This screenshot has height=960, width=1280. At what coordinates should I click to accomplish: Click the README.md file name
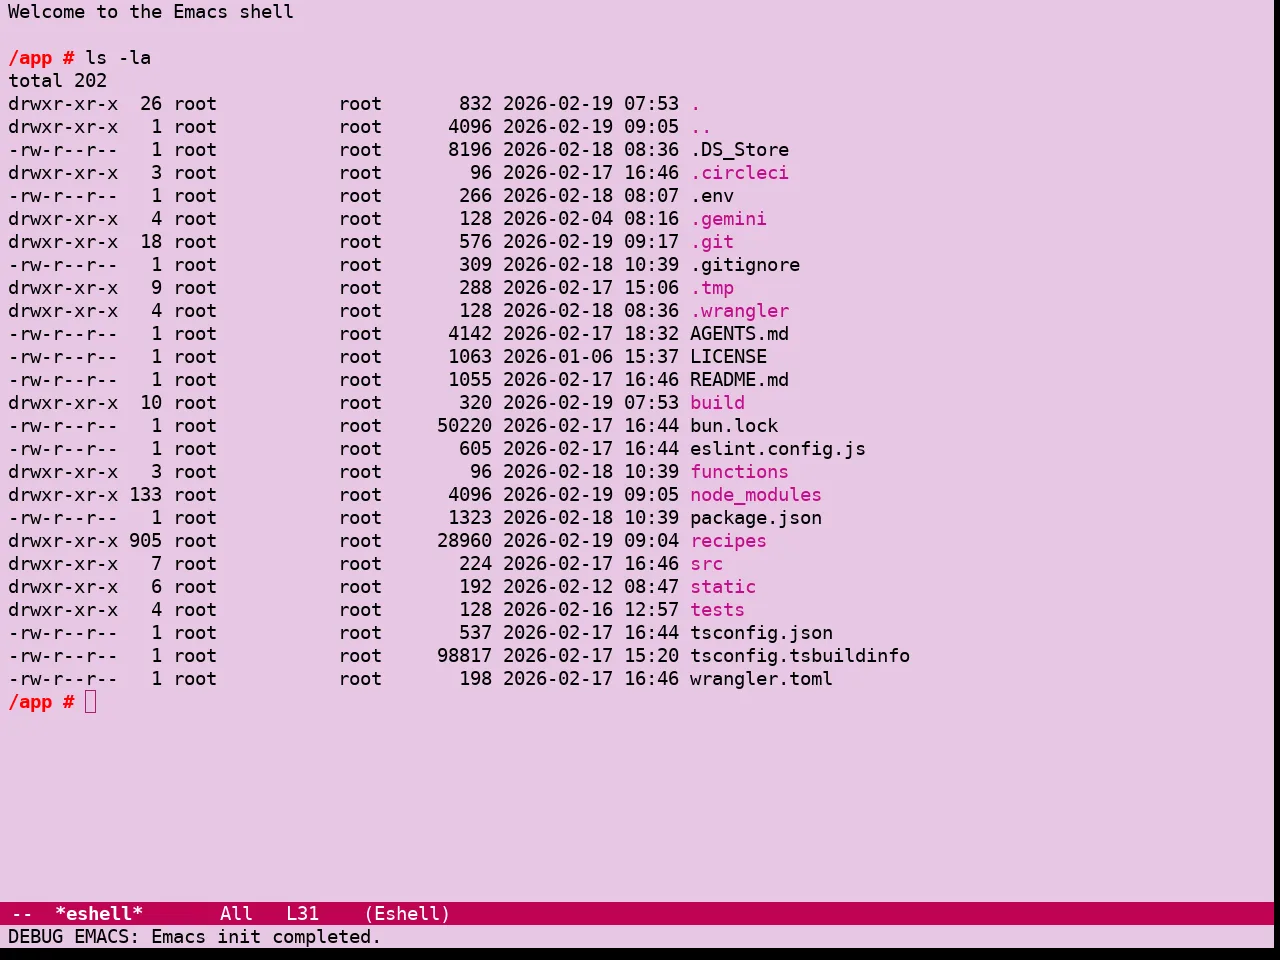click(739, 380)
